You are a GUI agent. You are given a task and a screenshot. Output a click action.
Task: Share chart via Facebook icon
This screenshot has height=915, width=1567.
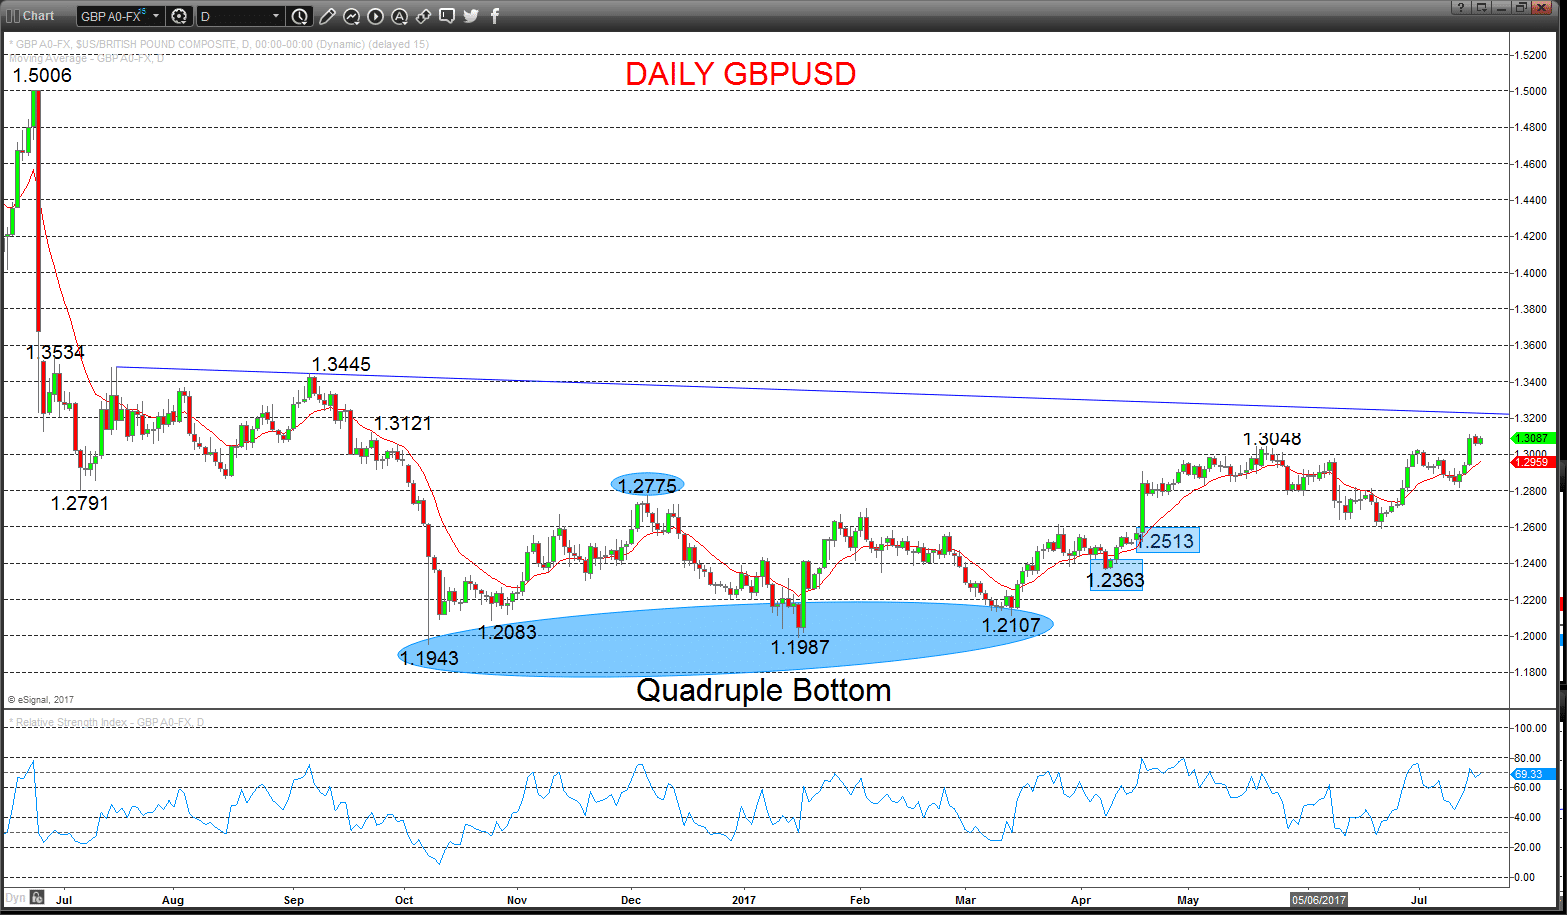(x=495, y=16)
